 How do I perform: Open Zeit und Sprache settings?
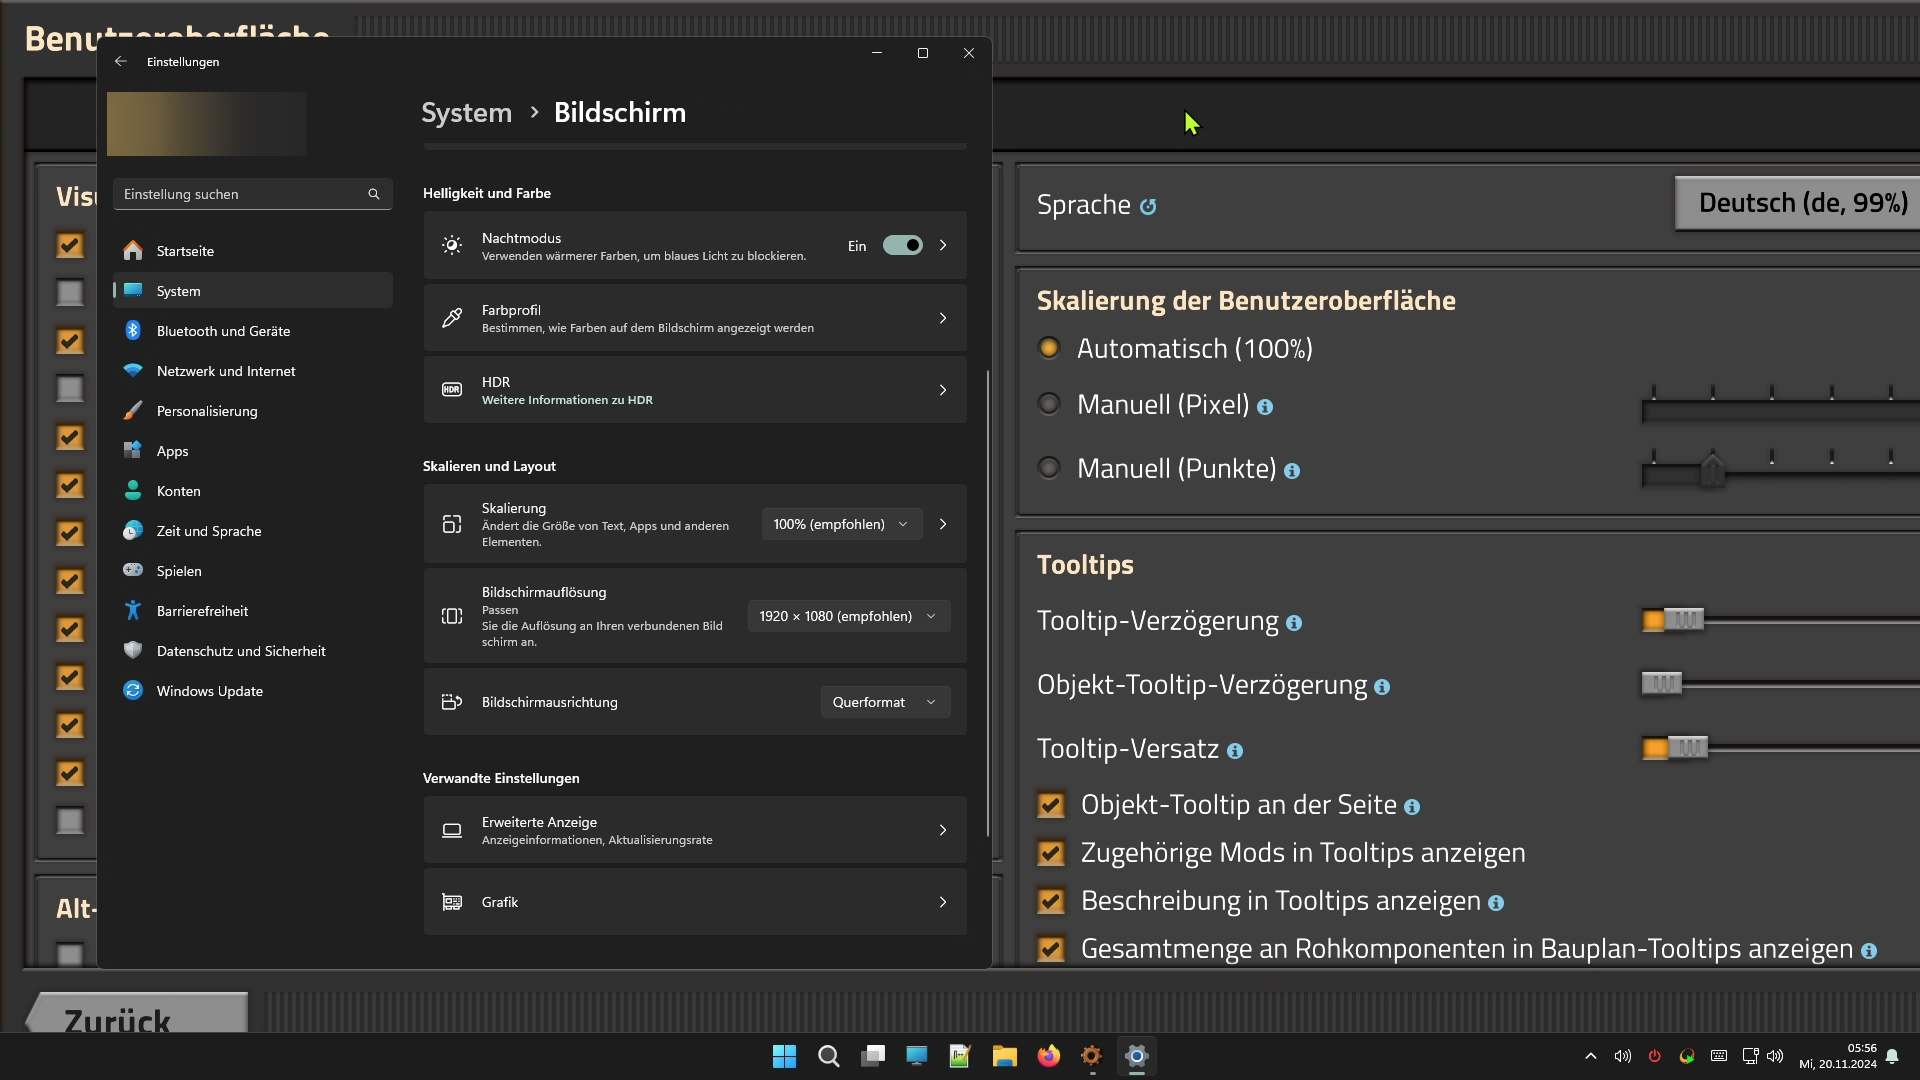(x=253, y=531)
